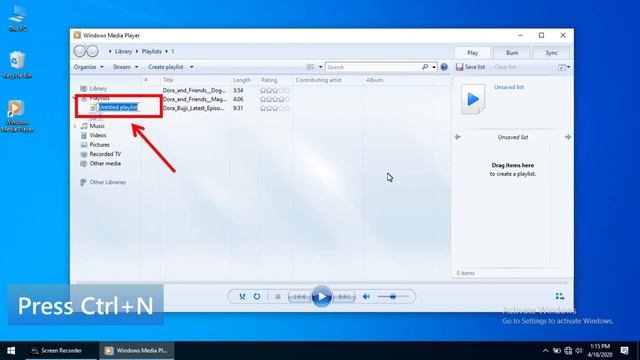
Task: Expand the Music tree node
Action: 75,126
